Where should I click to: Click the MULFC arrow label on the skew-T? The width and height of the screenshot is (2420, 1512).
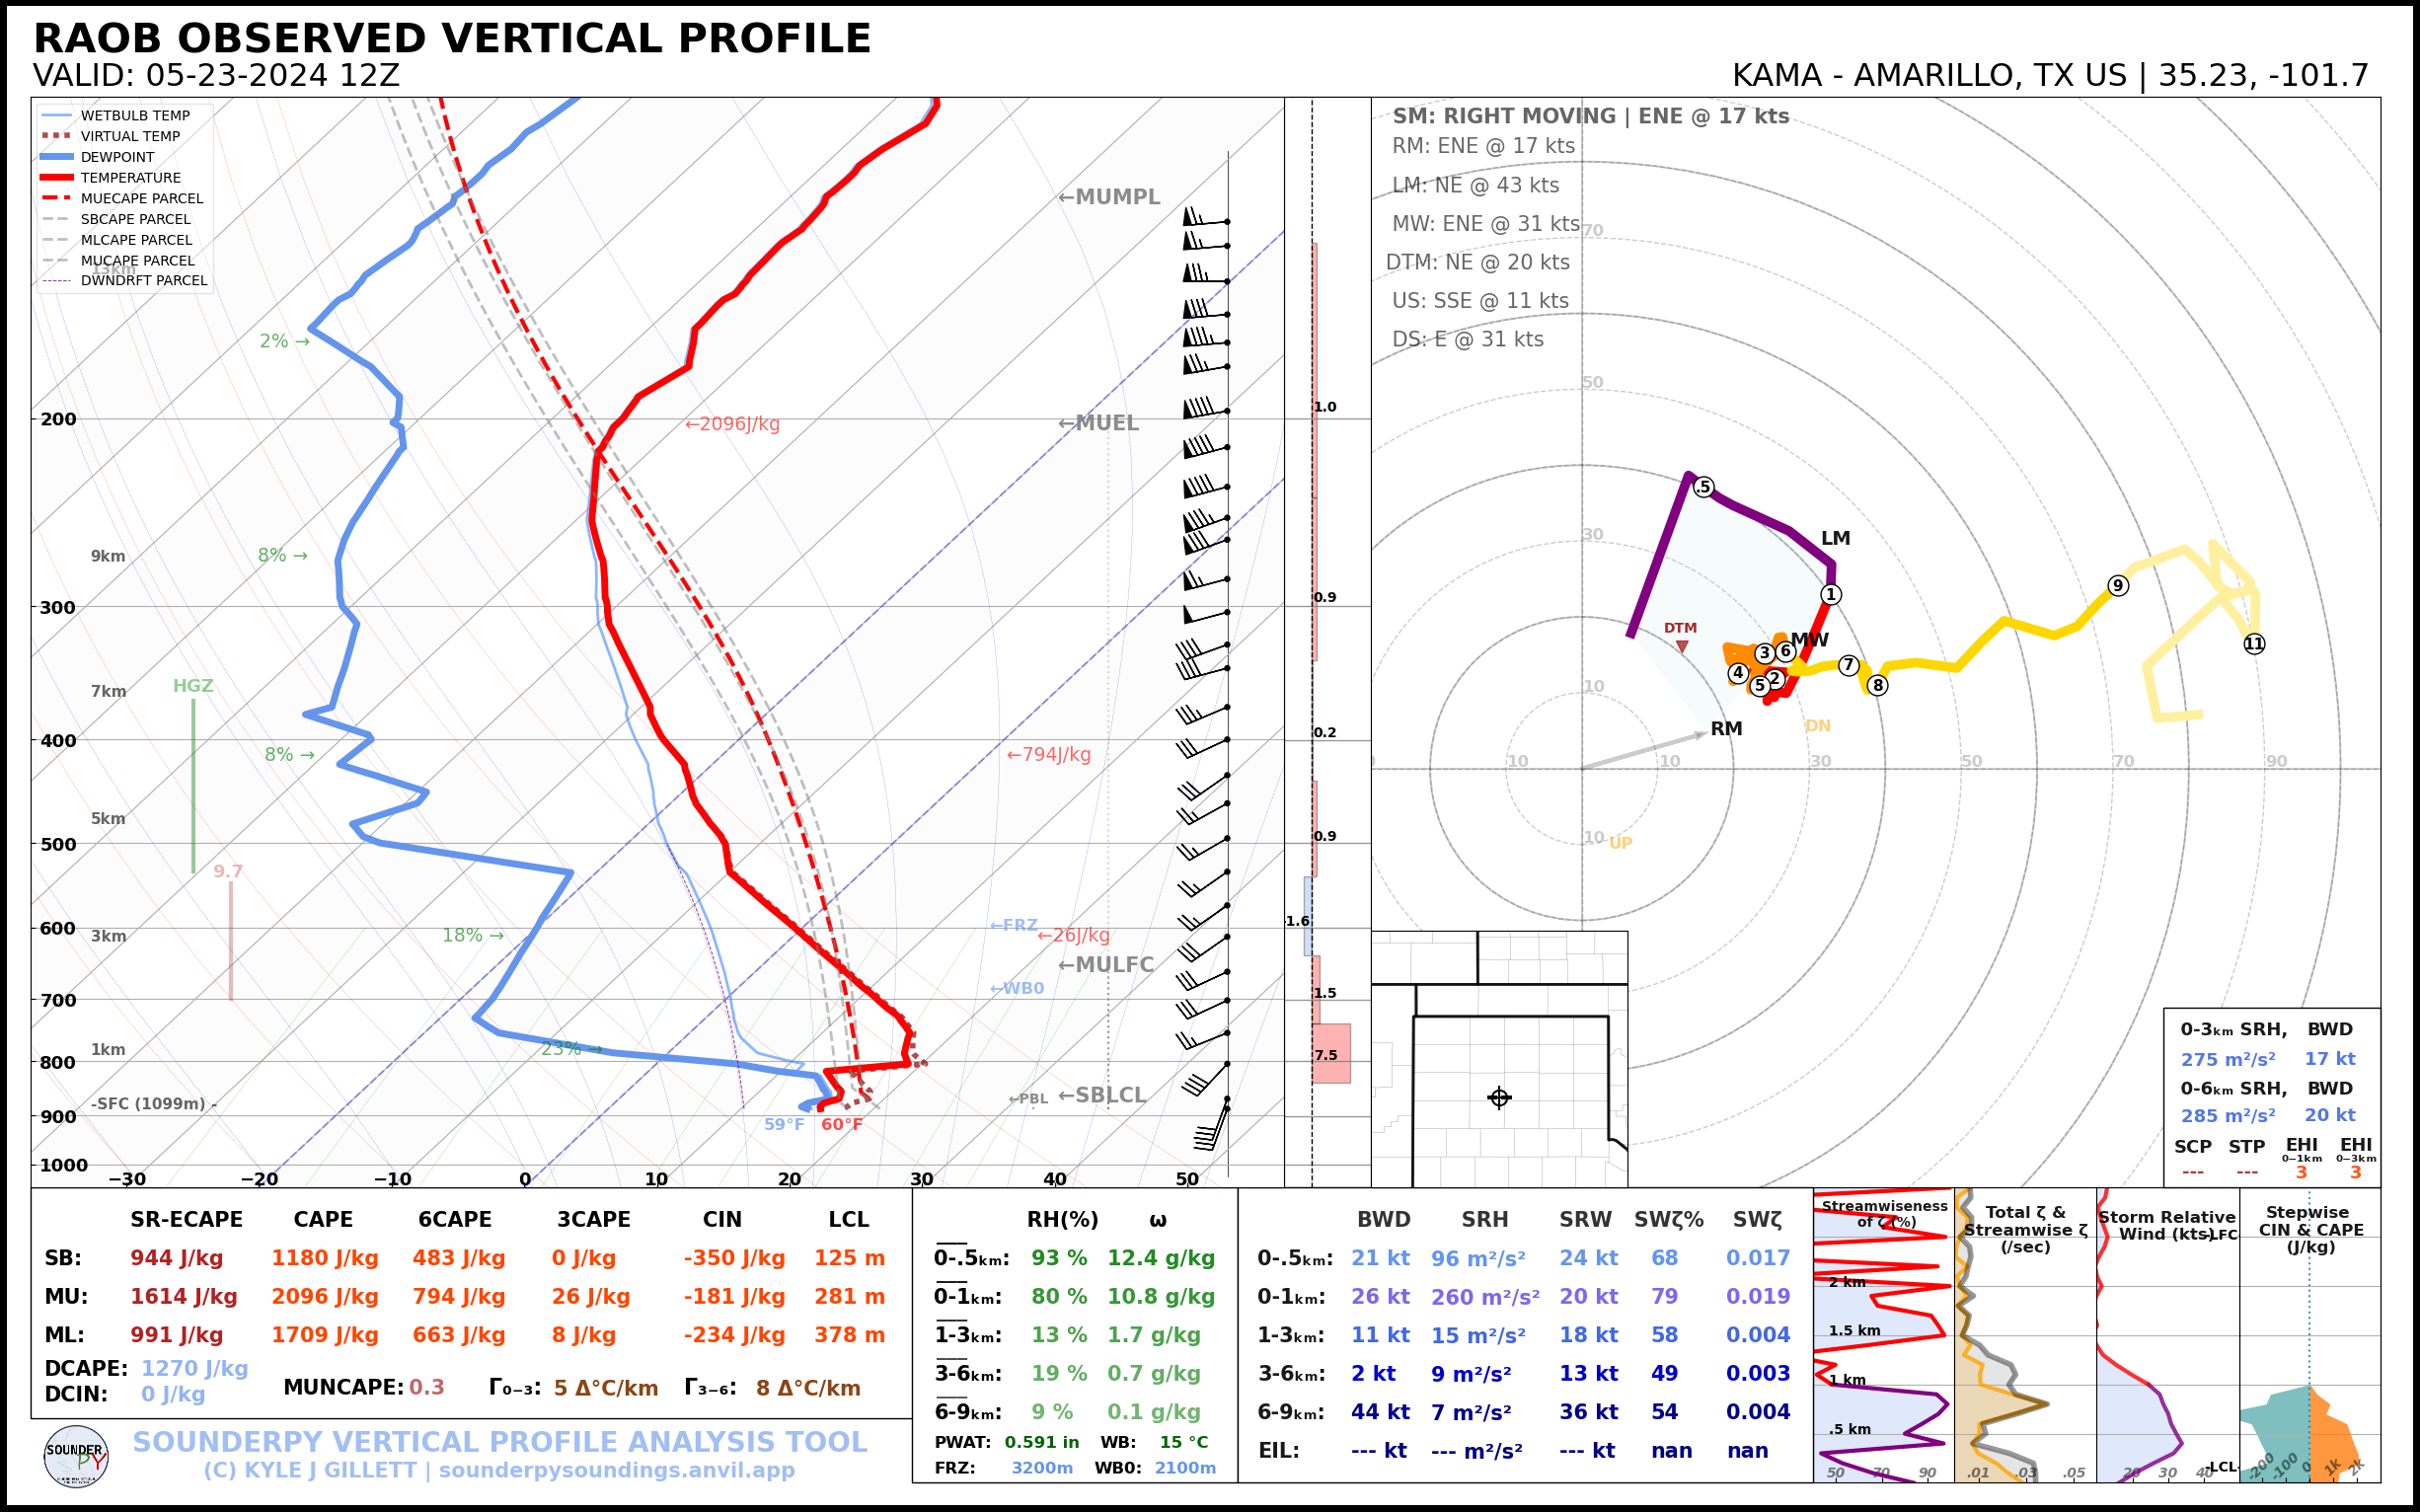1106,965
